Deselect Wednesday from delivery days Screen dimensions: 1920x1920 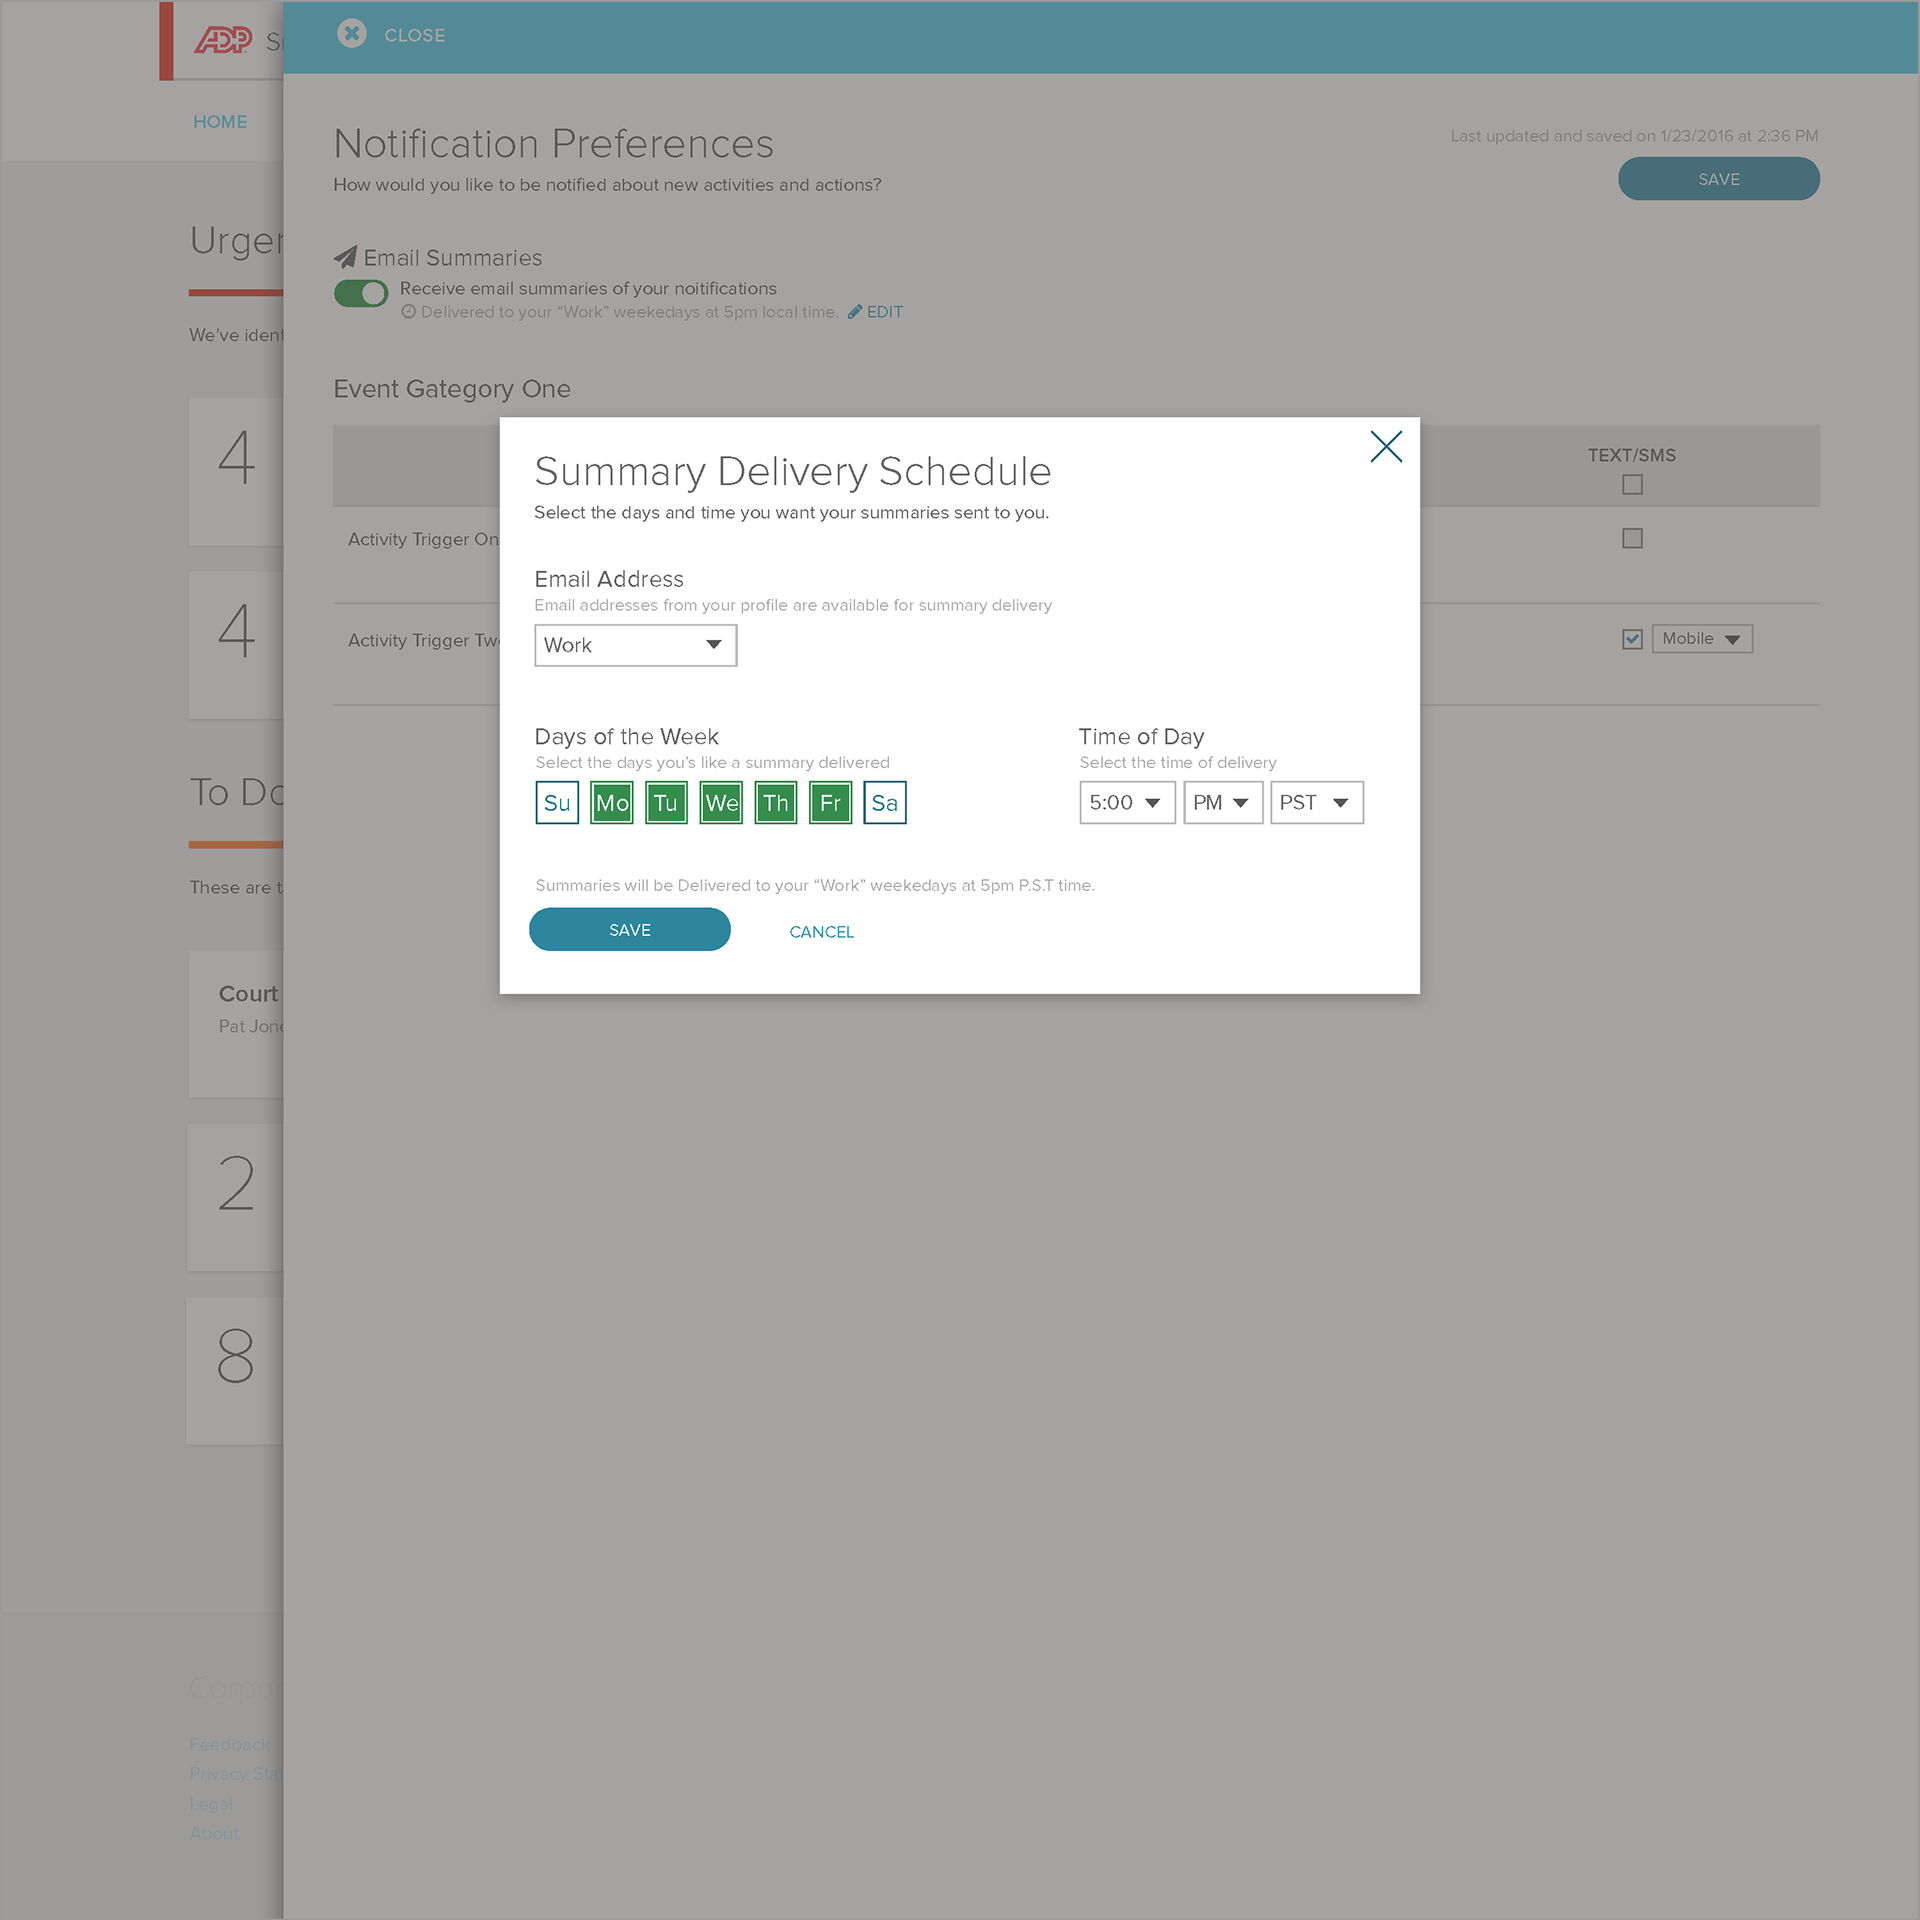[x=721, y=803]
